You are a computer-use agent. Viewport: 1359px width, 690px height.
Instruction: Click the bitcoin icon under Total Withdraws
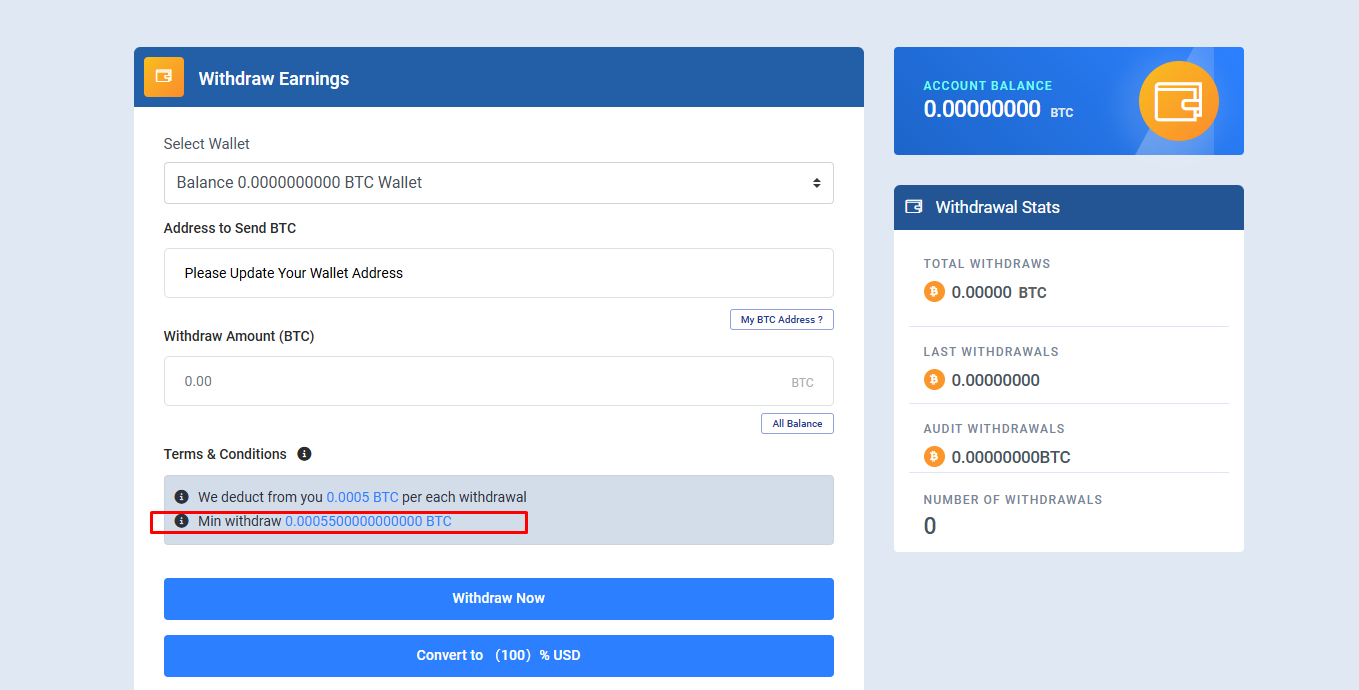tap(934, 292)
